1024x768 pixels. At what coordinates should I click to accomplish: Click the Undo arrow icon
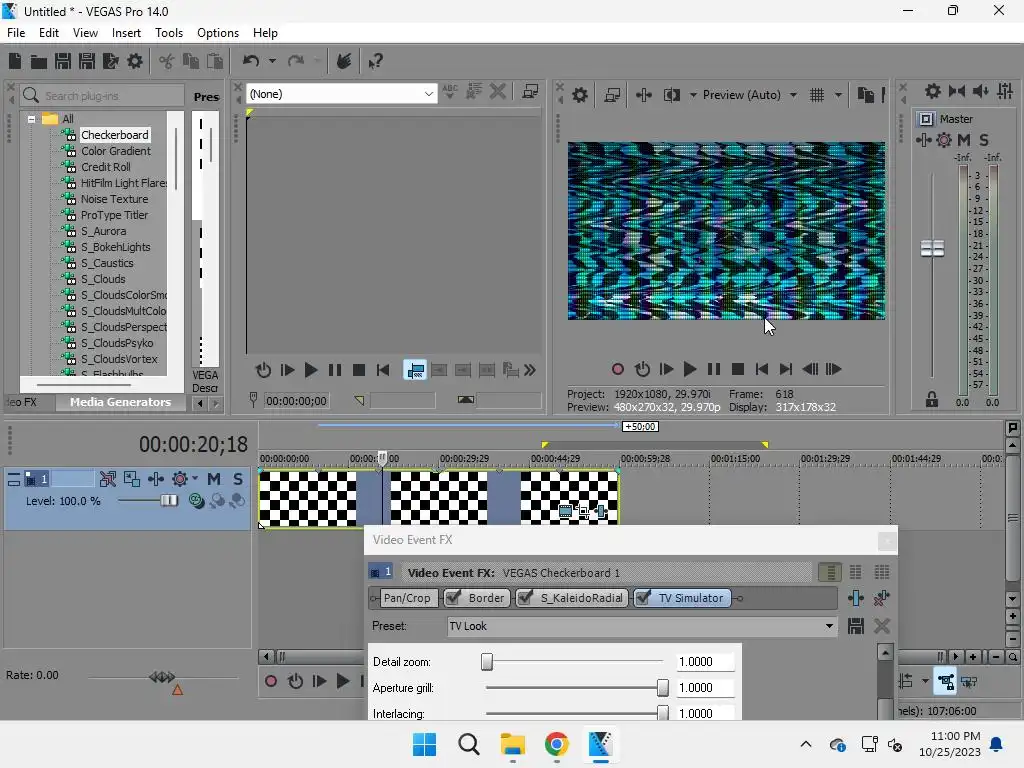click(251, 61)
